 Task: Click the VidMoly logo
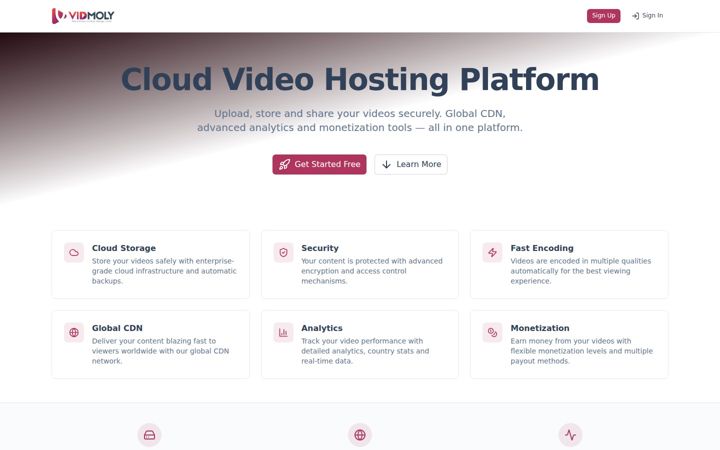83,16
